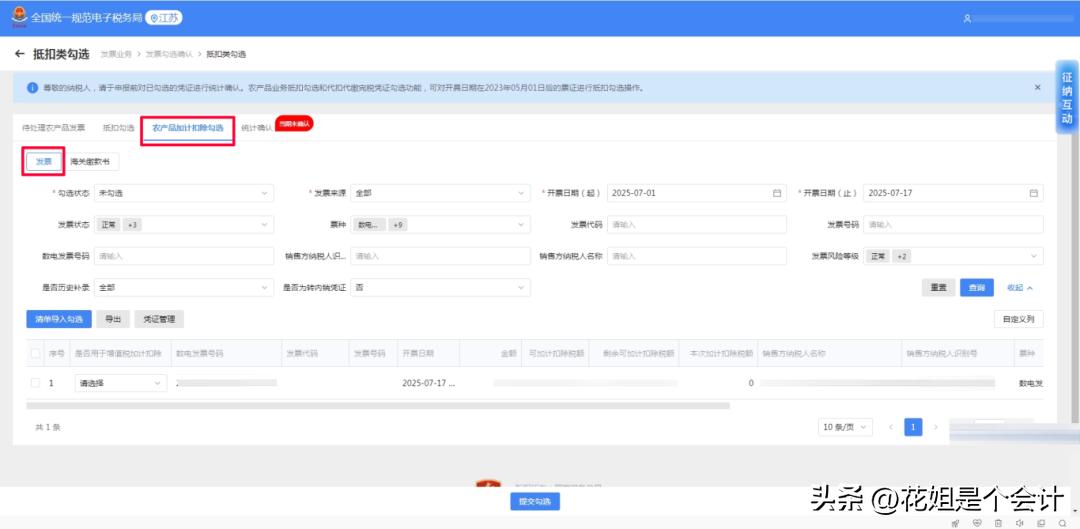Select the 发票 sub-tab
The width and height of the screenshot is (1080, 529).
tap(43, 161)
